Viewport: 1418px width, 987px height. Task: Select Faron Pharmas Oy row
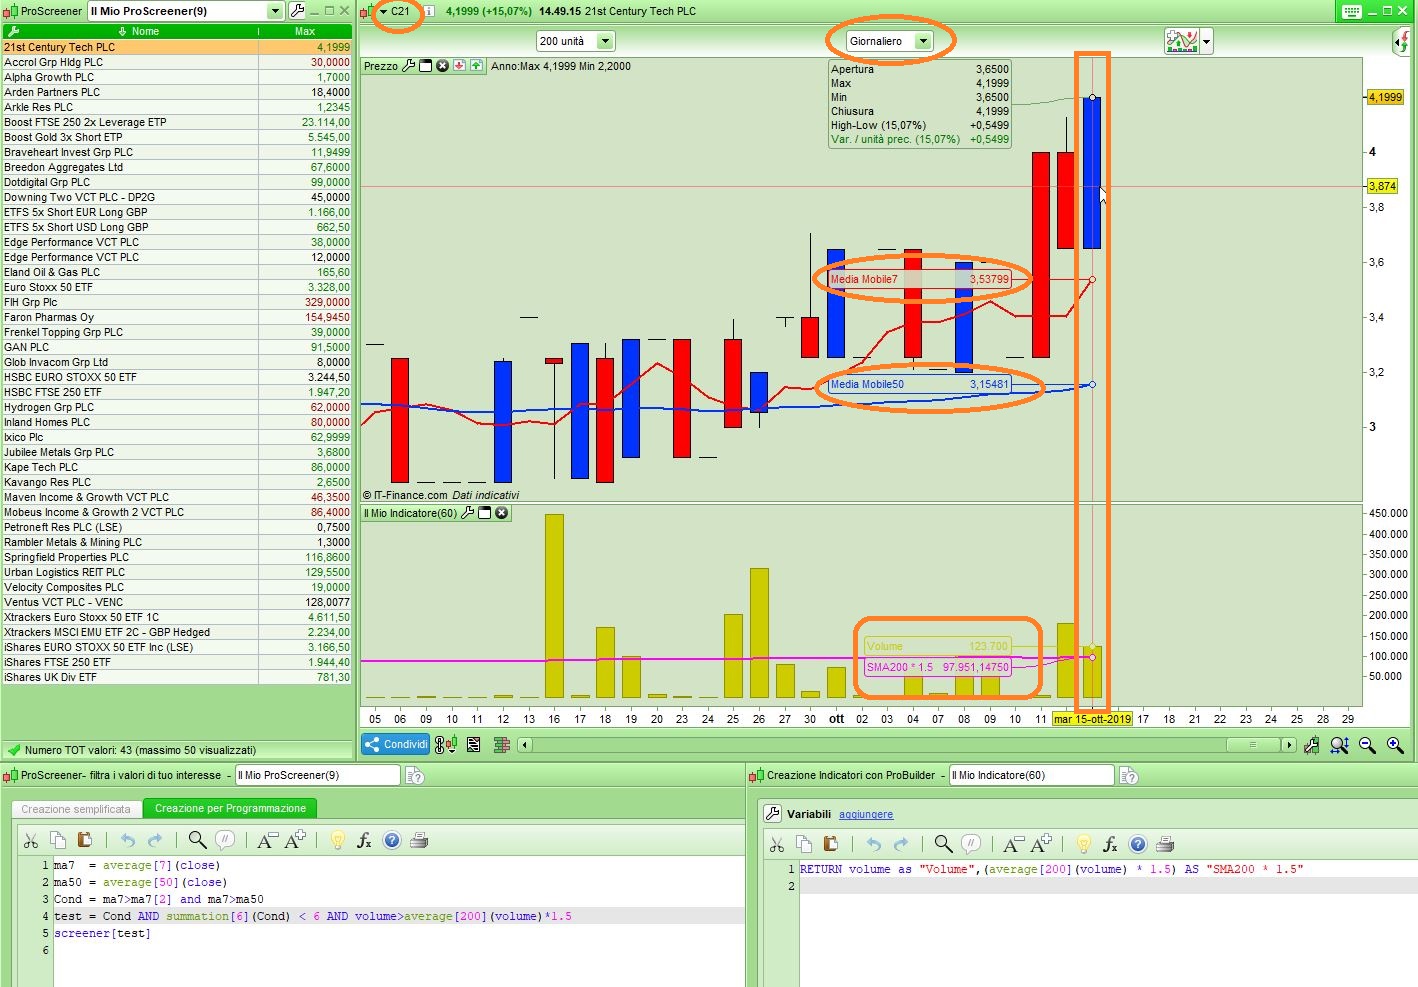177,317
